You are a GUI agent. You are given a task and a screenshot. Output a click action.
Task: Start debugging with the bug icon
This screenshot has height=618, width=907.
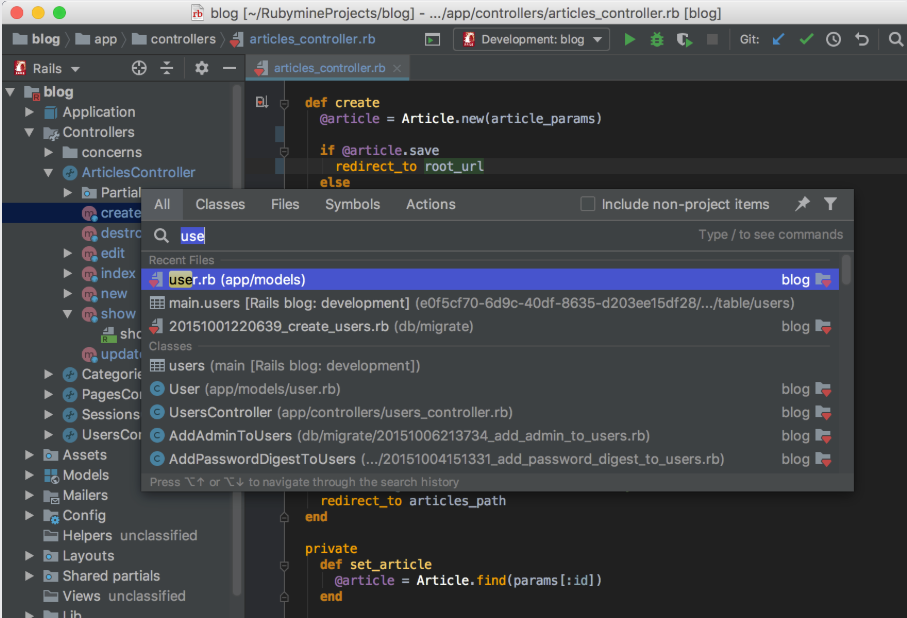[x=657, y=39]
